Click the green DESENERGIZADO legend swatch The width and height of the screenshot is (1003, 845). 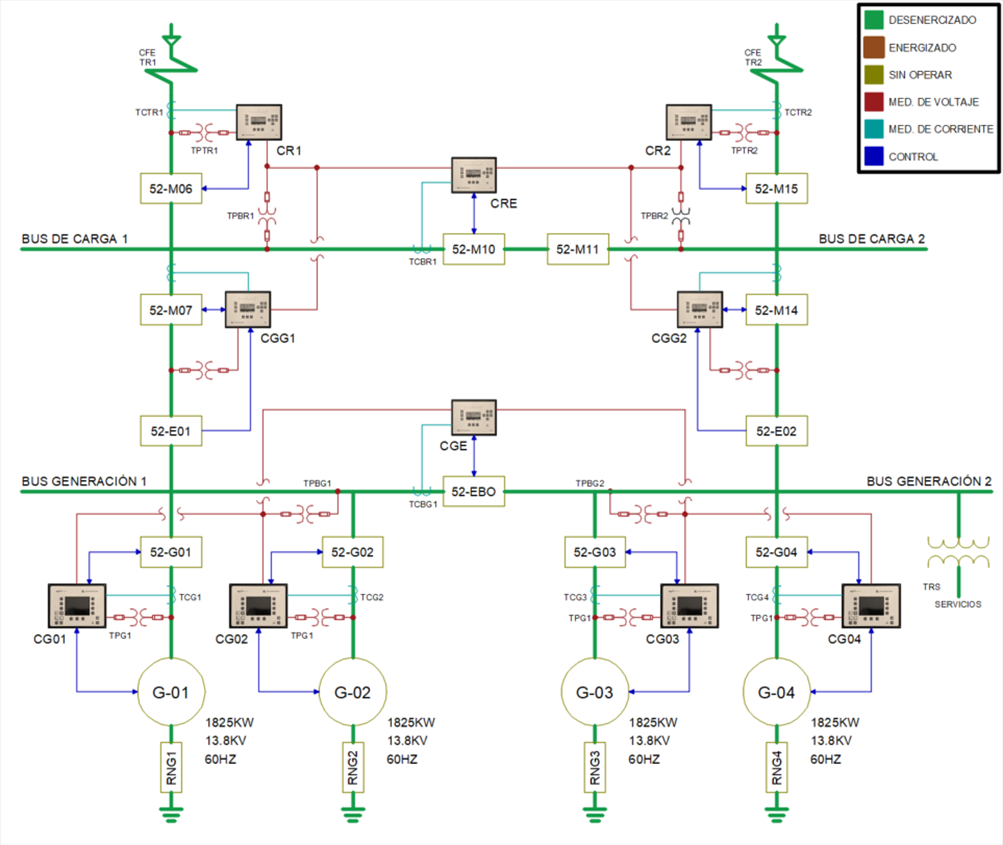[874, 20]
